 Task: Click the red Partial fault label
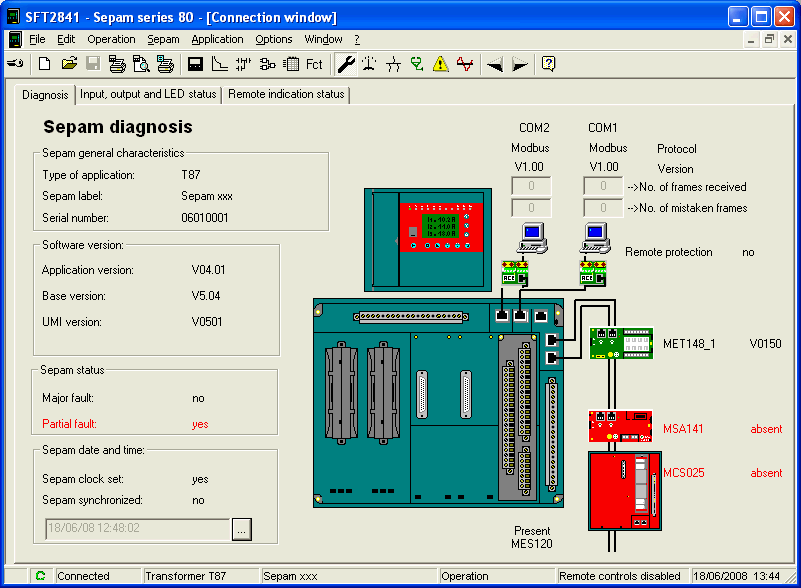[x=69, y=424]
